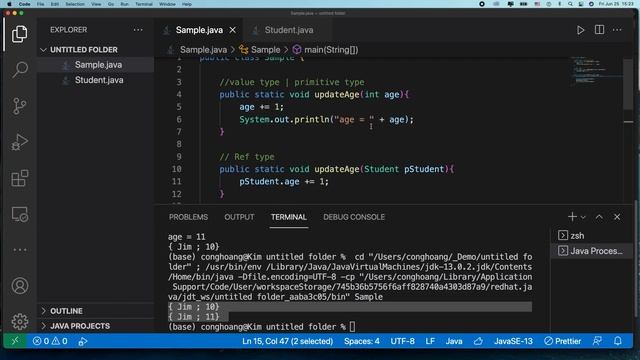Change indentation via Spaces: 4
Screen dimensions: 640x360
point(362,341)
